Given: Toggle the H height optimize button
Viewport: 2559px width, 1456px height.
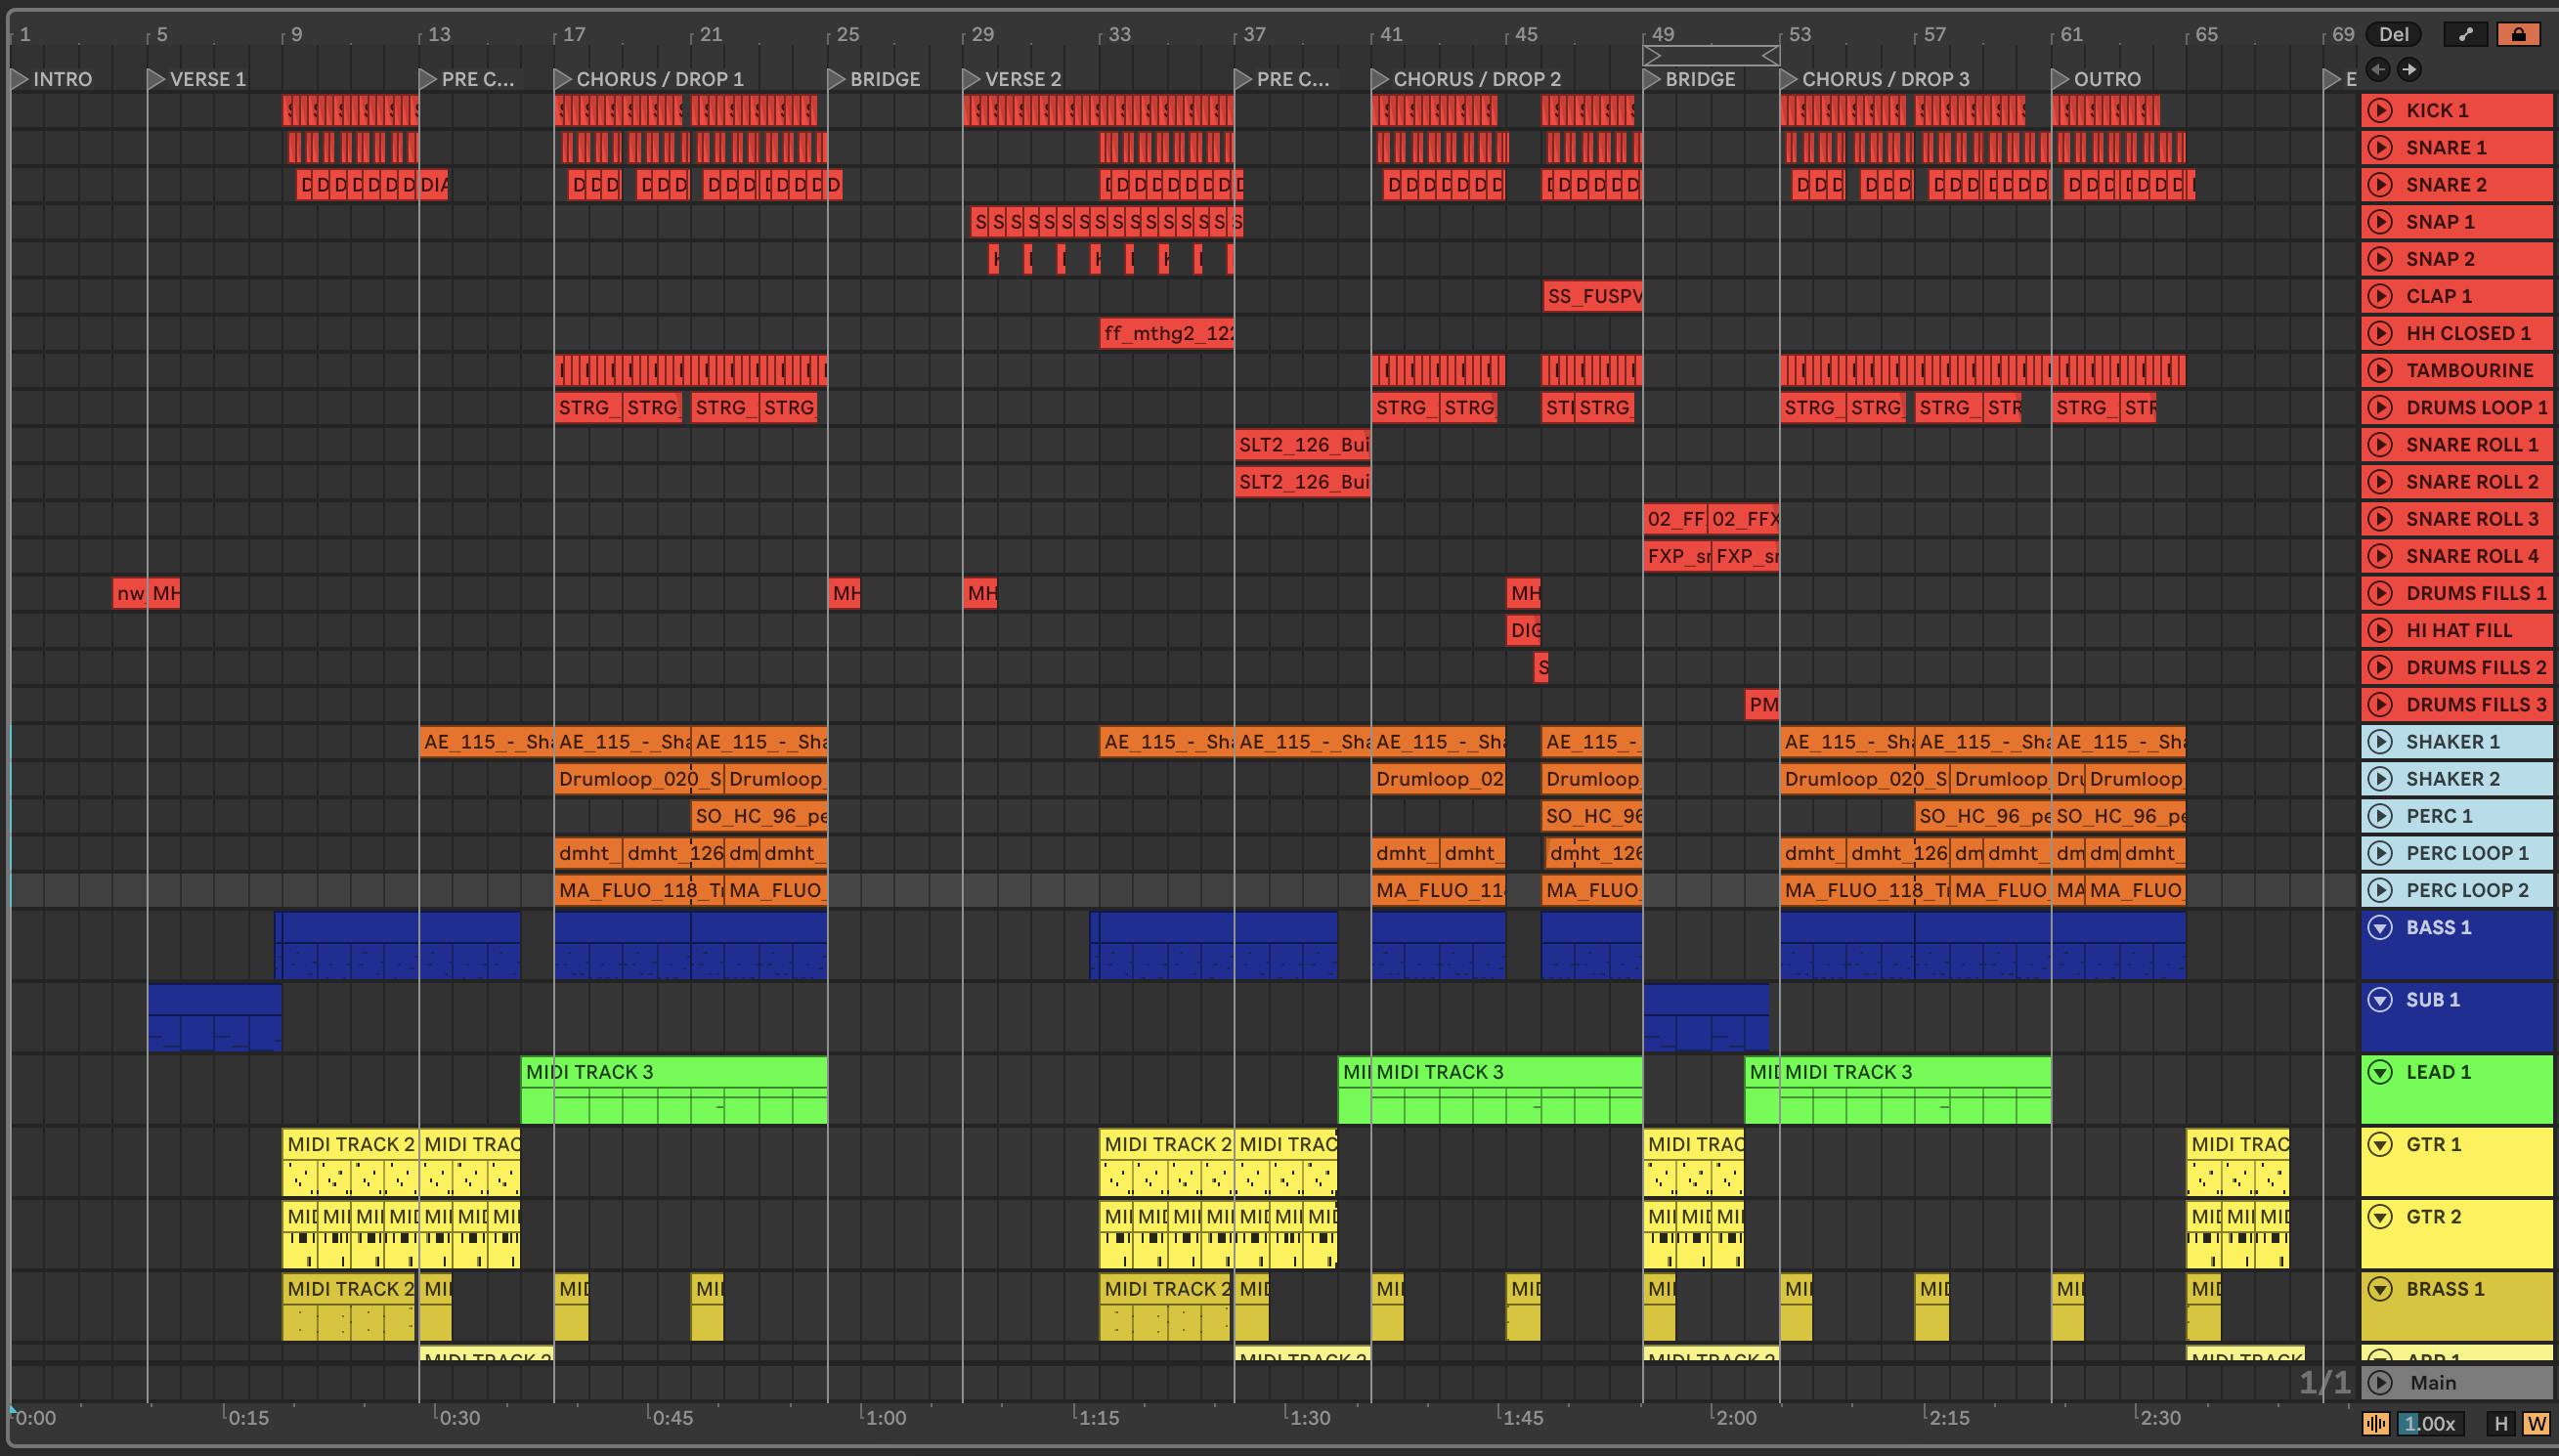Looking at the screenshot, I should point(2500,1423).
